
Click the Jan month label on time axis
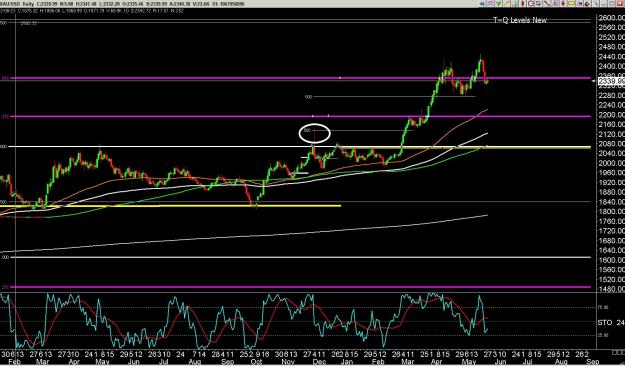point(346,362)
